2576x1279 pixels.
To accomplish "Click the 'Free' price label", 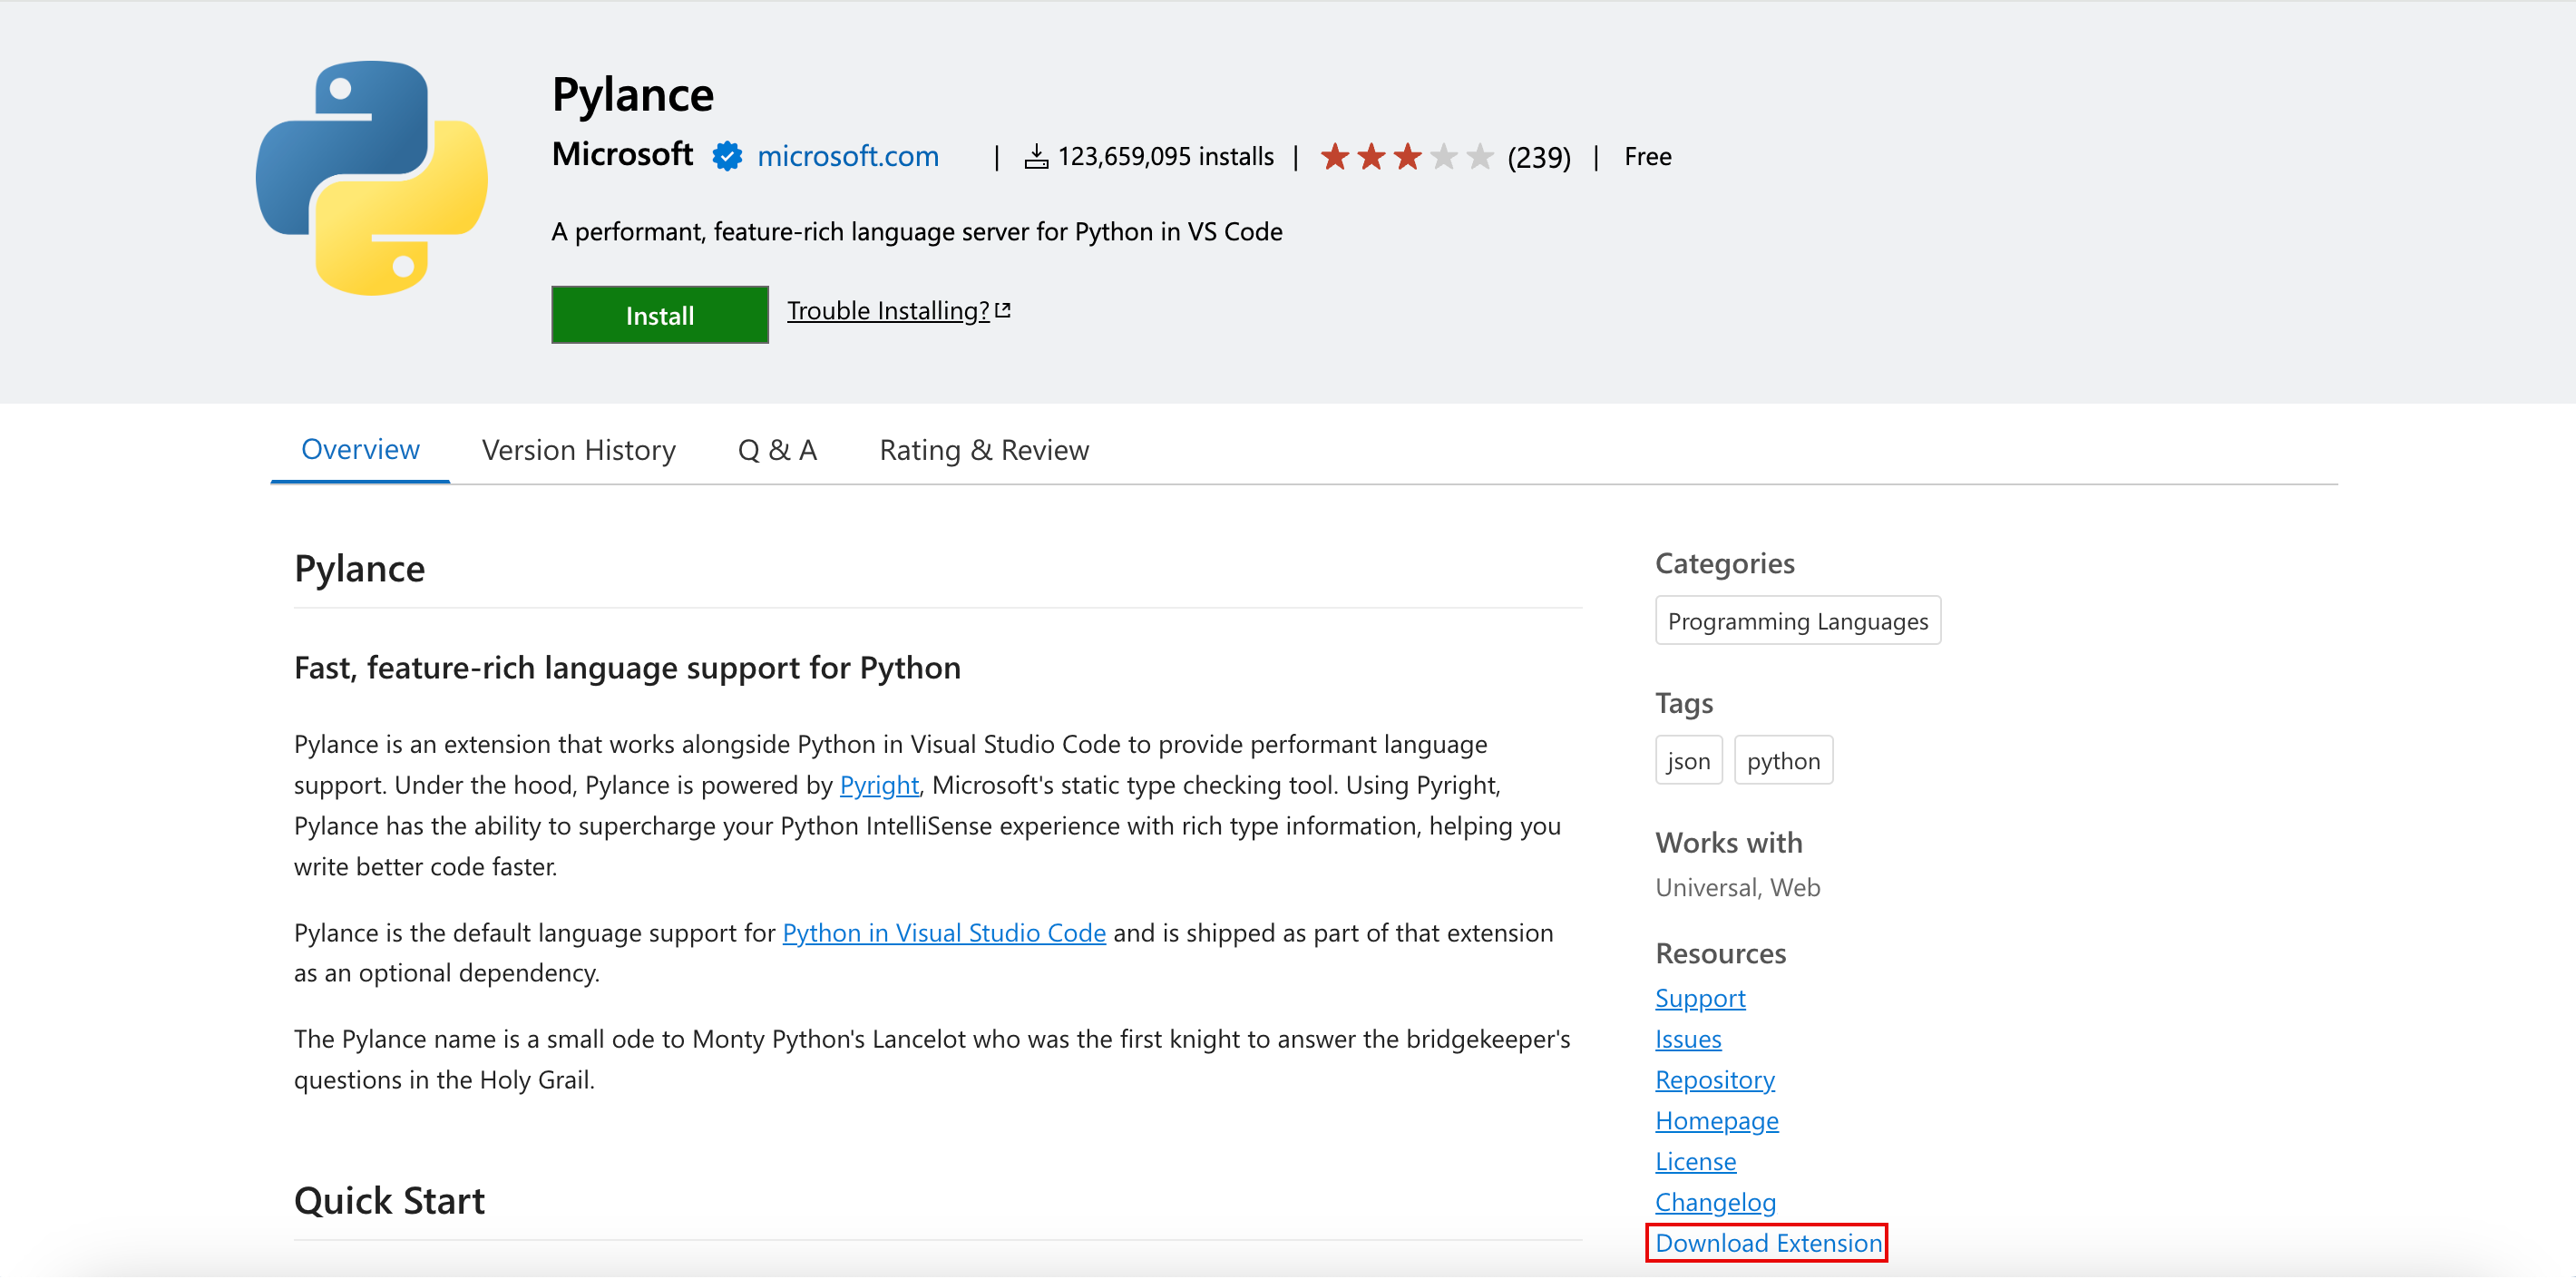I will coord(1647,157).
